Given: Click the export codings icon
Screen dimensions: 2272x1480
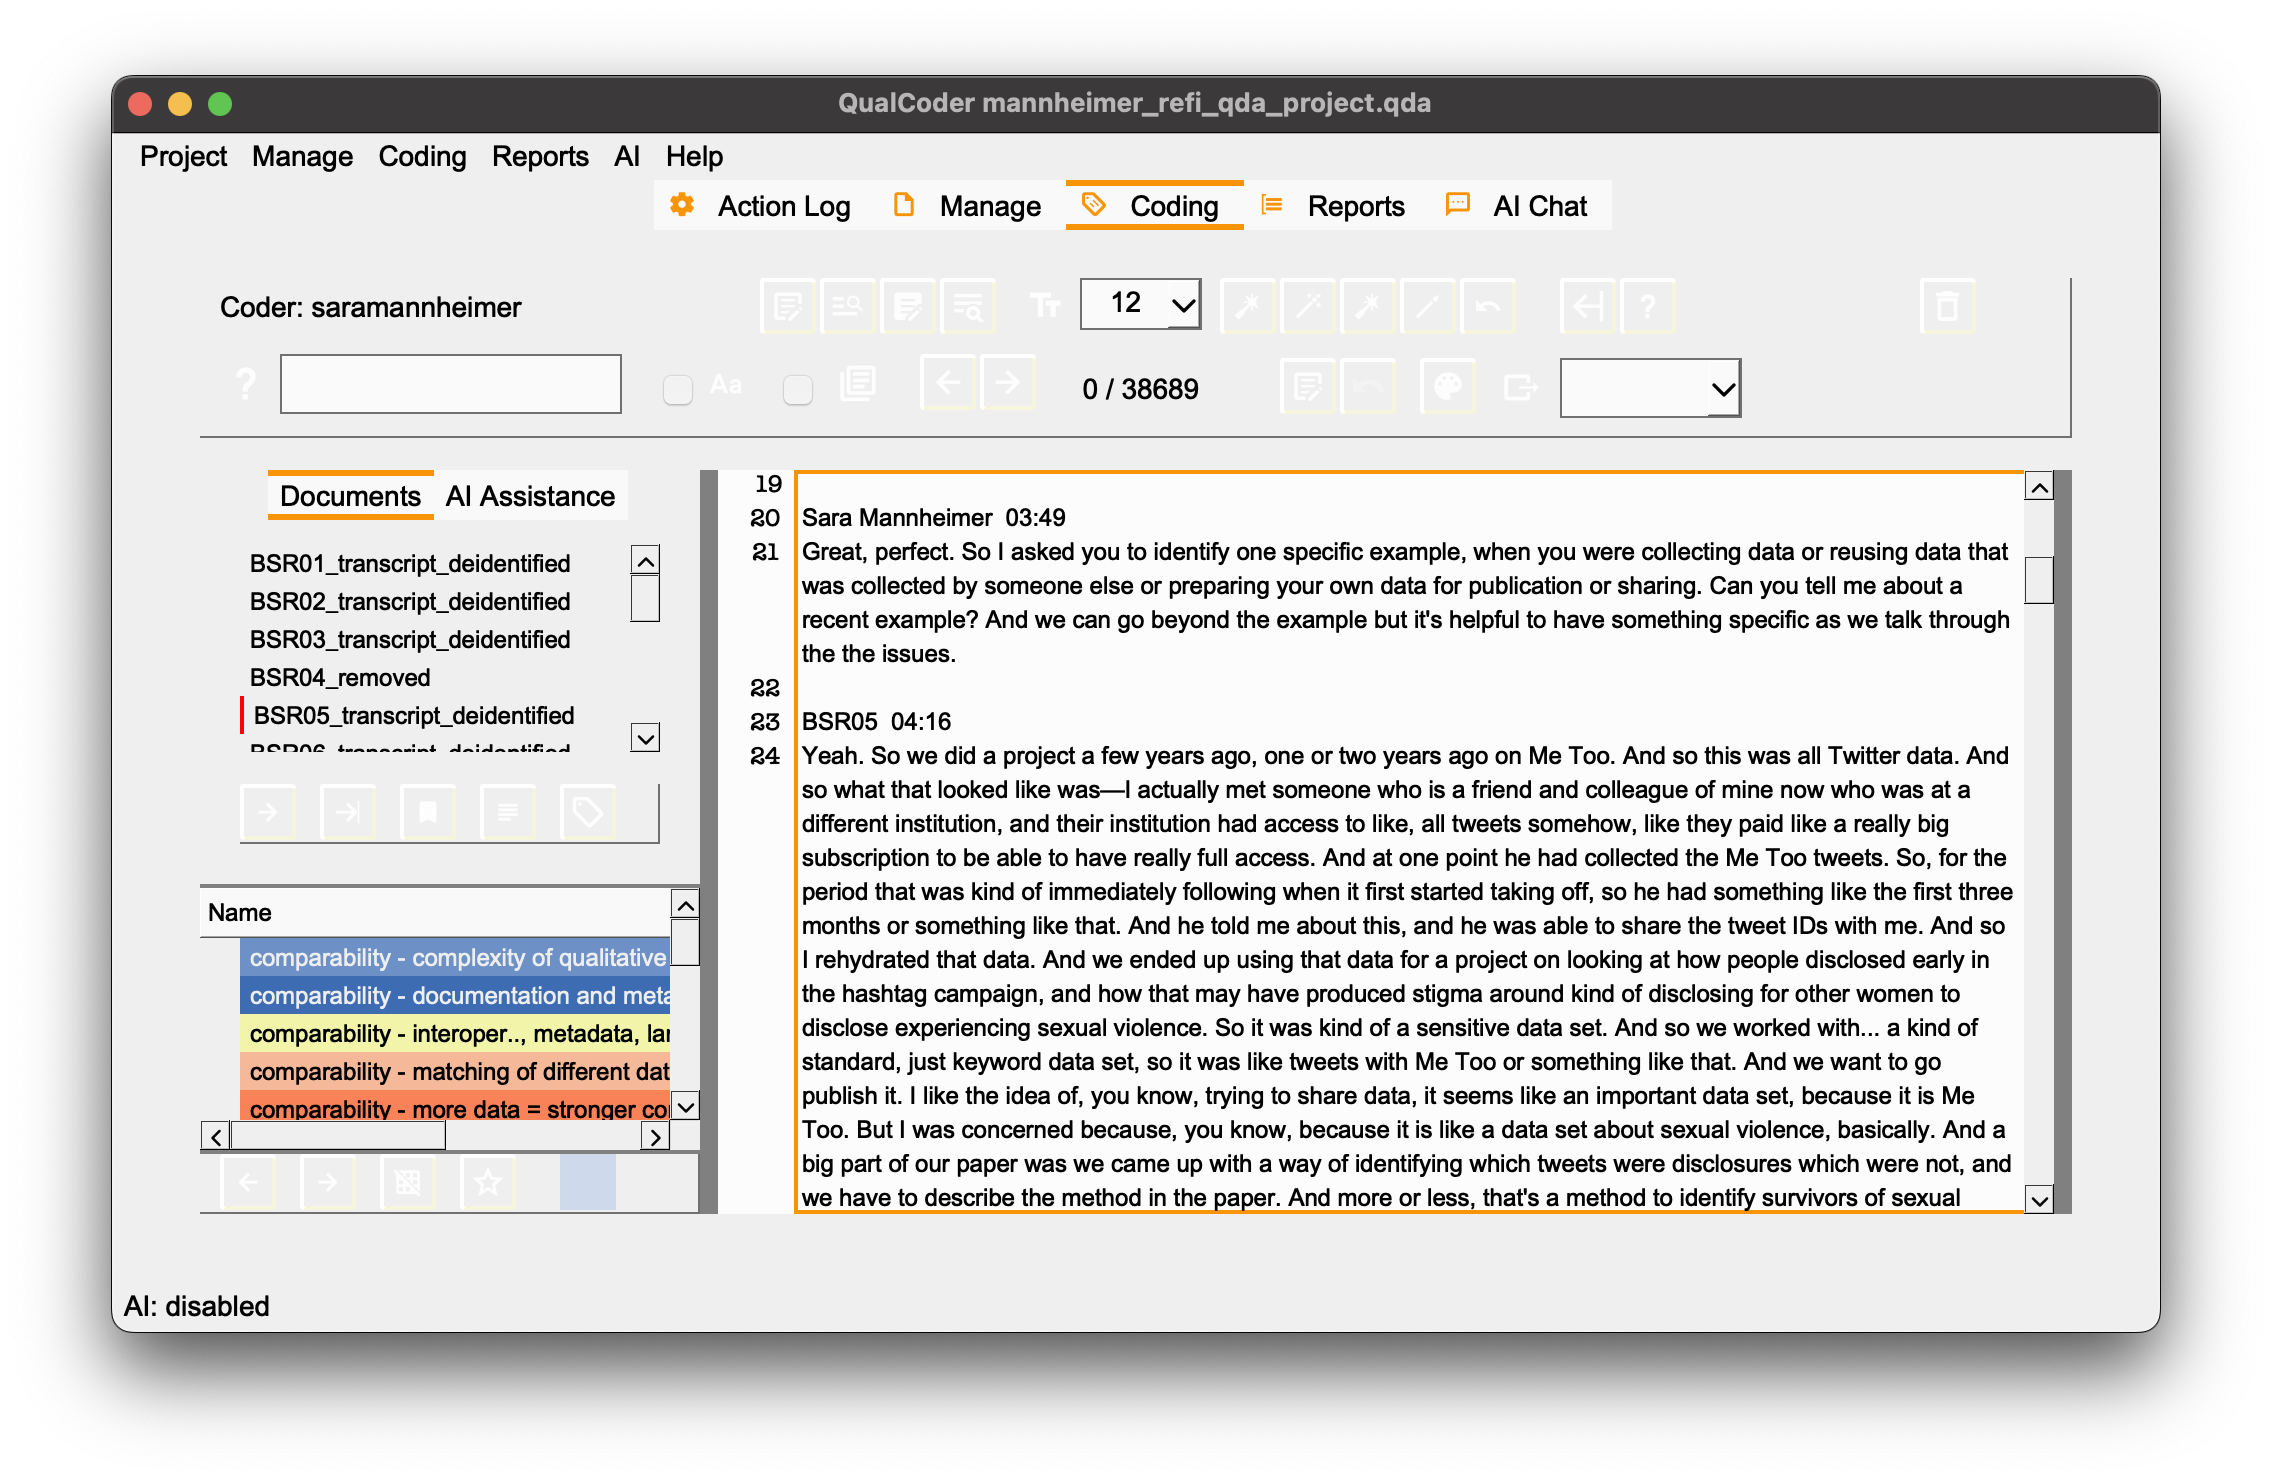Looking at the screenshot, I should click(x=1523, y=388).
